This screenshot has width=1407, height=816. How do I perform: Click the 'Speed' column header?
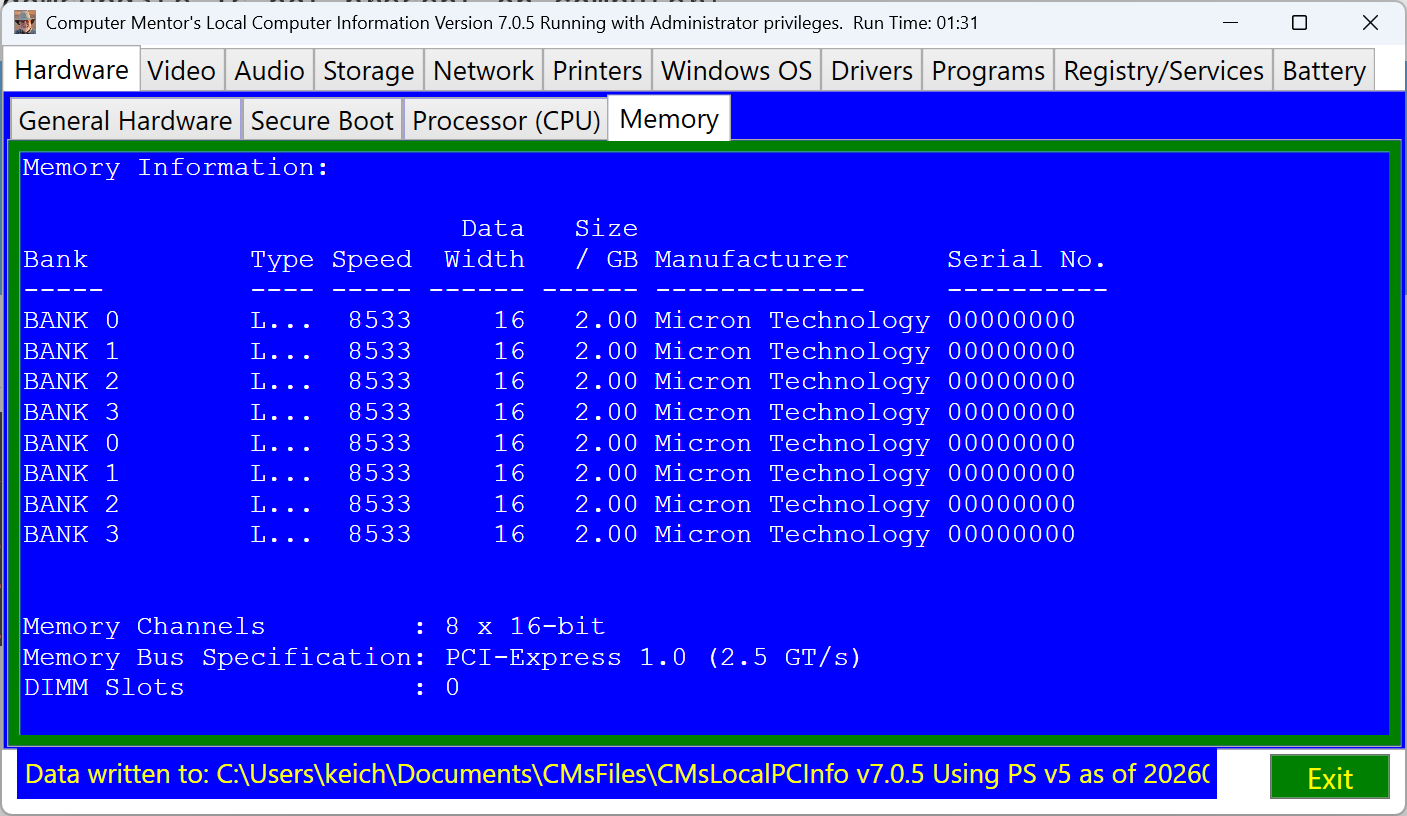(x=372, y=260)
